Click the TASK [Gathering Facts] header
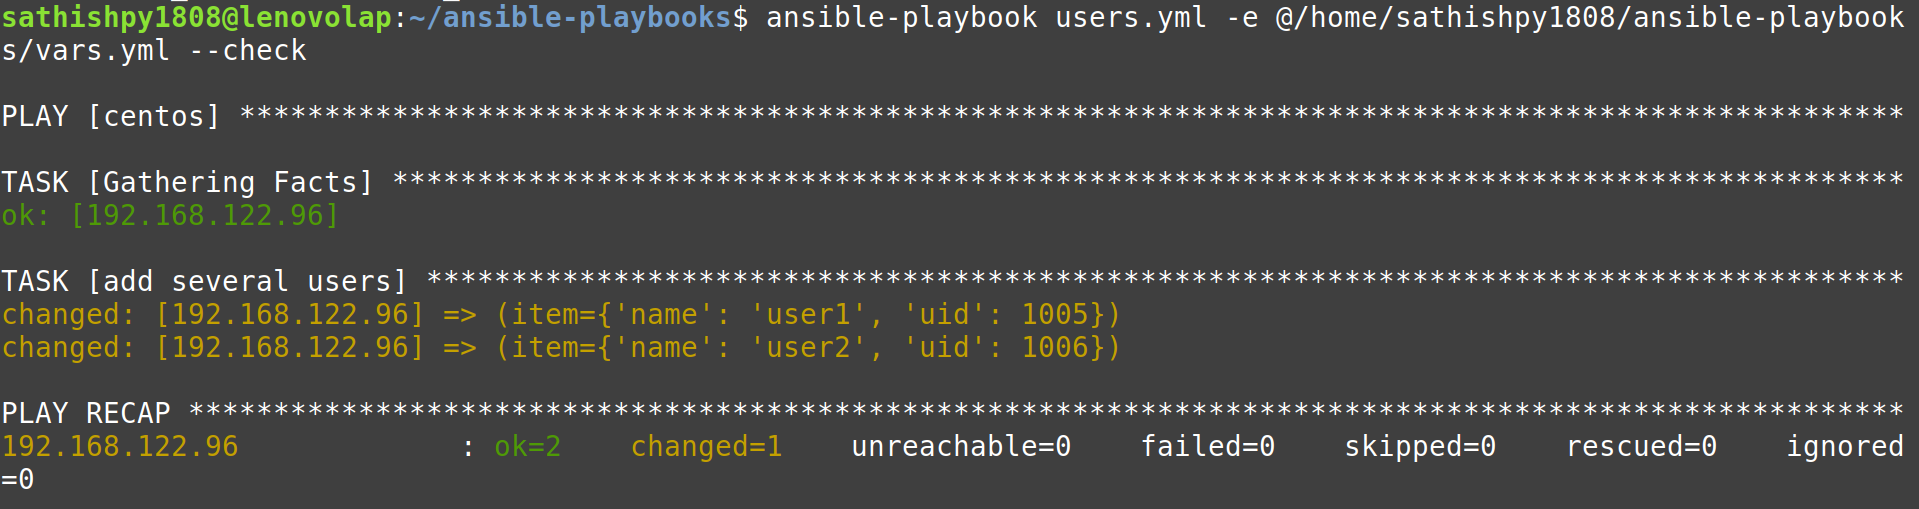This screenshot has height=509, width=1919. [x=187, y=182]
